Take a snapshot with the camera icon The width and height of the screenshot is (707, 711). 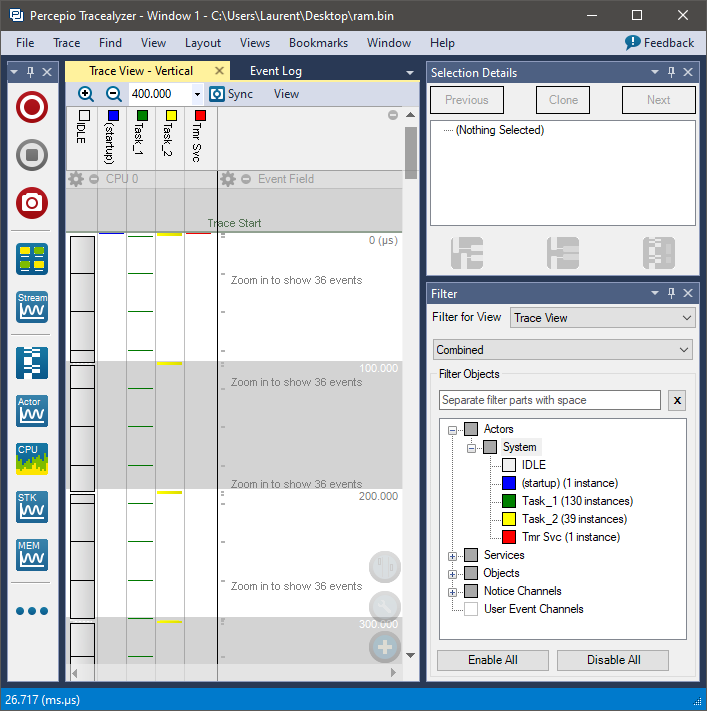32,203
